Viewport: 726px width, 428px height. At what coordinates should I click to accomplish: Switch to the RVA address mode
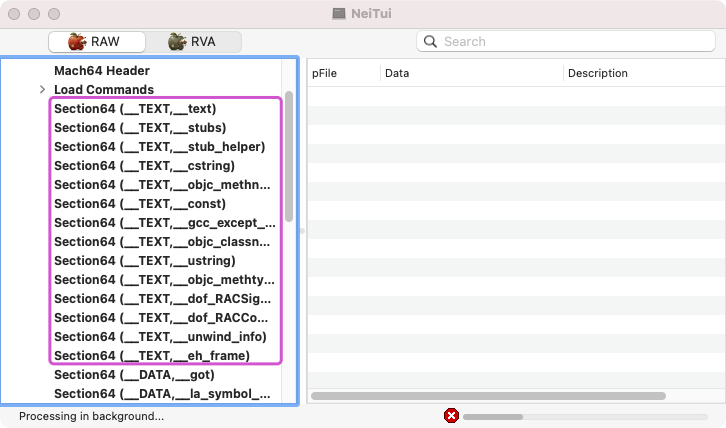pos(193,42)
